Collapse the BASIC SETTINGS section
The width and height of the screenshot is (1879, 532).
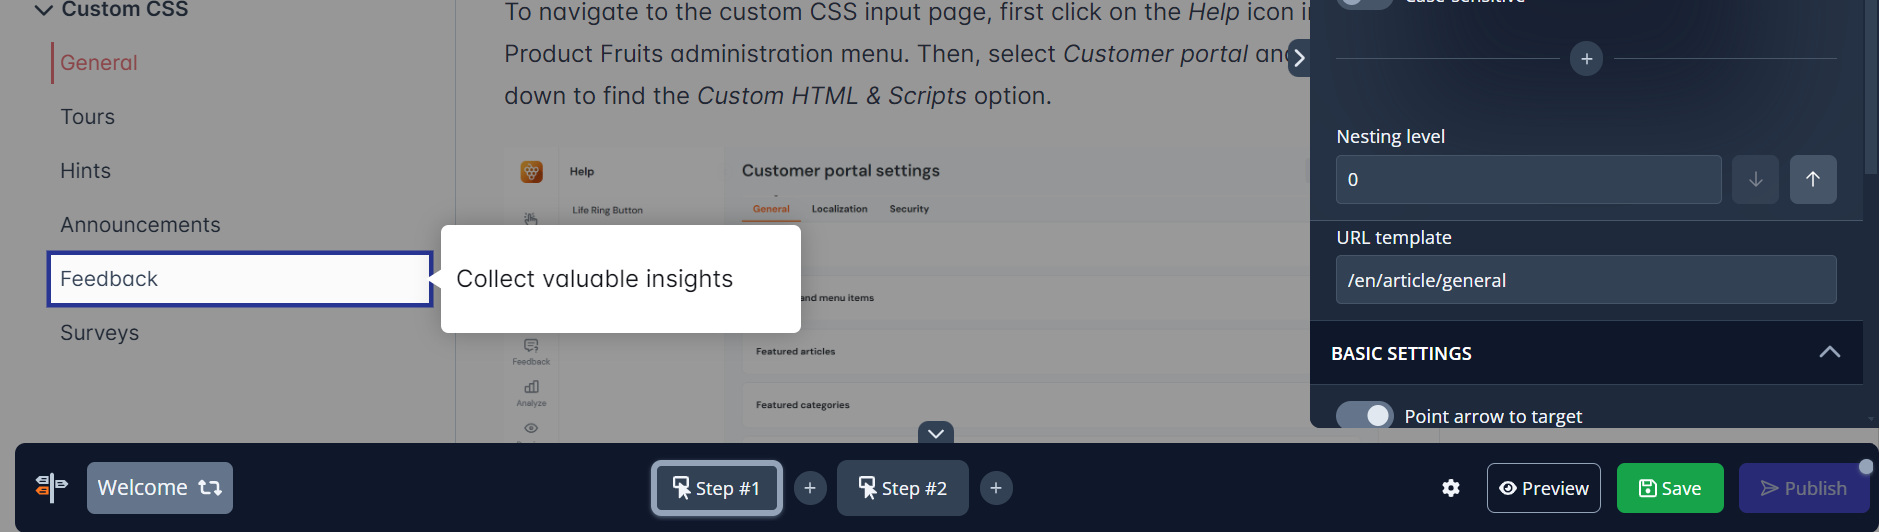[1829, 352]
